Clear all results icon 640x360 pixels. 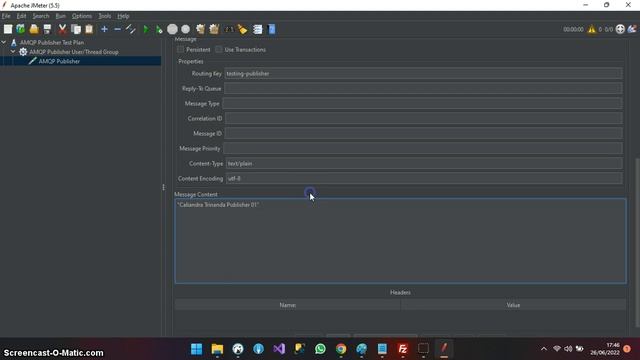214,29
